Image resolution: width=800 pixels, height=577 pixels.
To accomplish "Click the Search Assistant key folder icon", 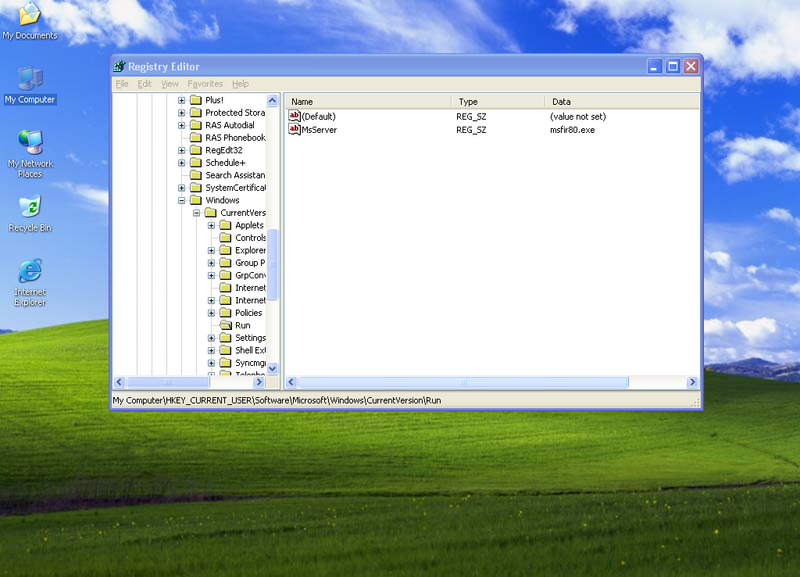I will (196, 175).
